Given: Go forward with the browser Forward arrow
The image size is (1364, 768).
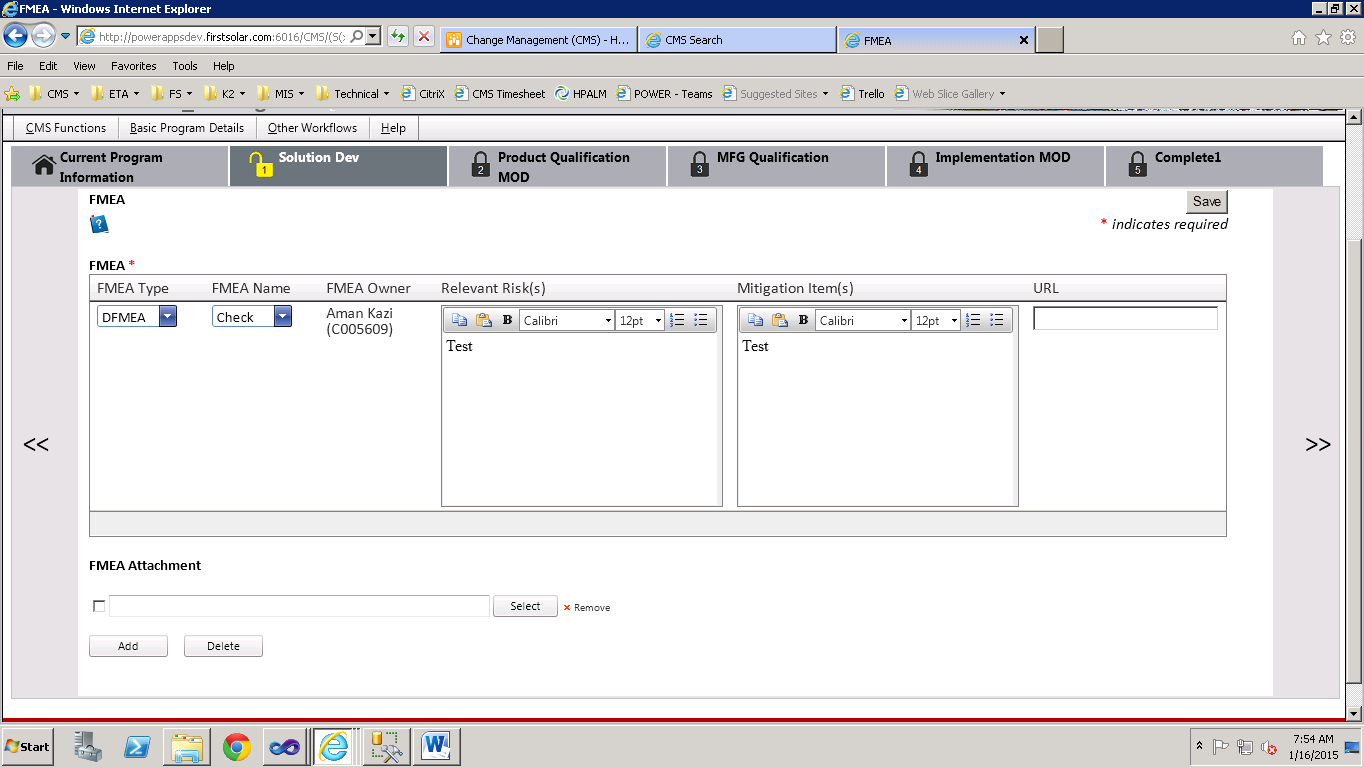Looking at the screenshot, I should (x=43, y=37).
